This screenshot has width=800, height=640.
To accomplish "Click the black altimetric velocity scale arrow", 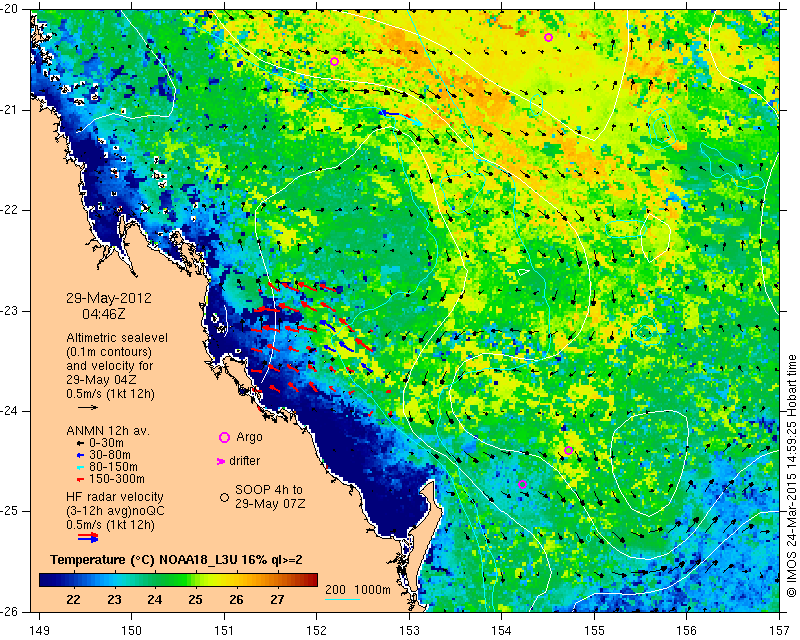I will tap(88, 407).
